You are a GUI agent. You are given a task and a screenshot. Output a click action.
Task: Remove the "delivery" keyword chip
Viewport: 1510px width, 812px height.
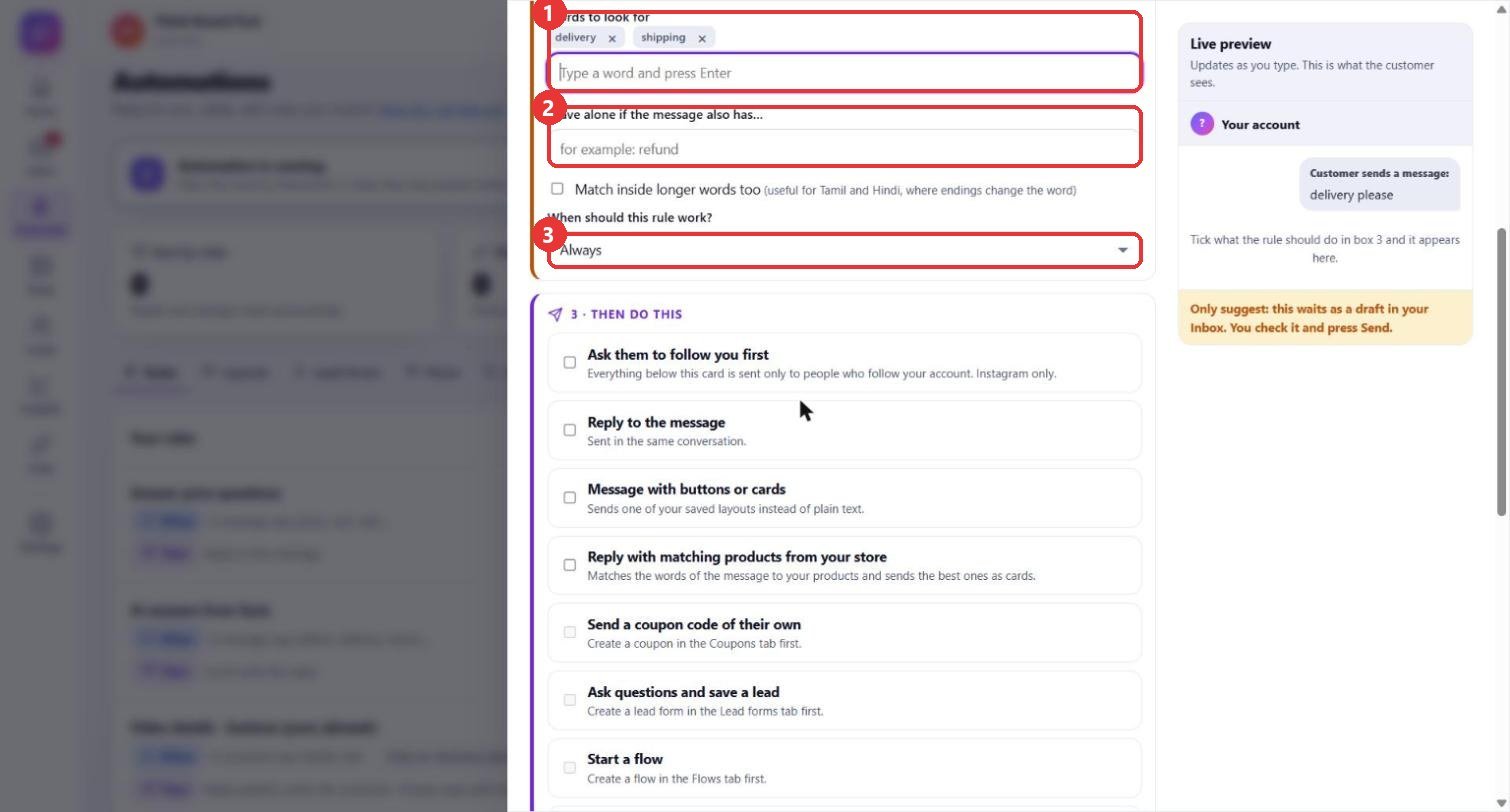click(x=612, y=38)
